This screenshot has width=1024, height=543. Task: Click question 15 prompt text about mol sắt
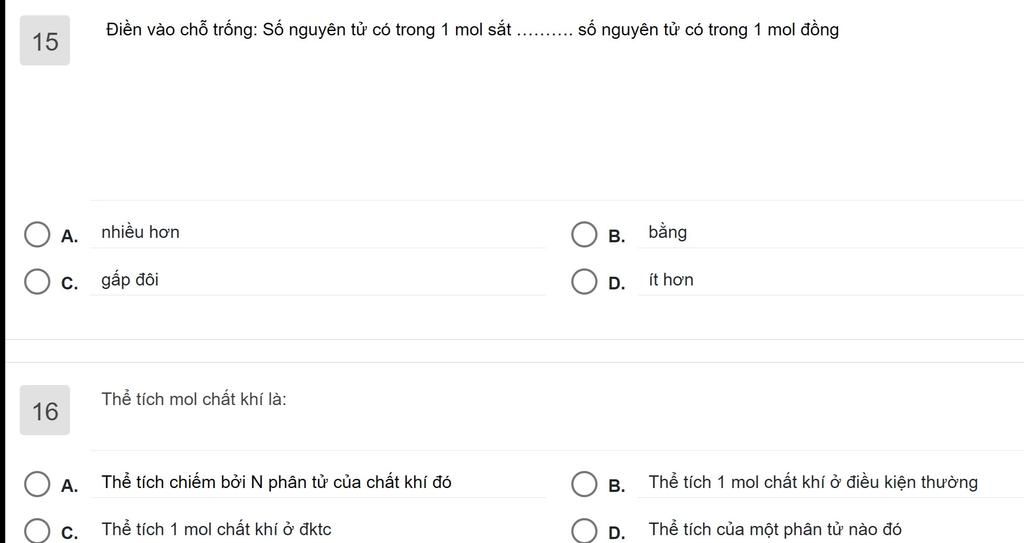click(x=473, y=30)
